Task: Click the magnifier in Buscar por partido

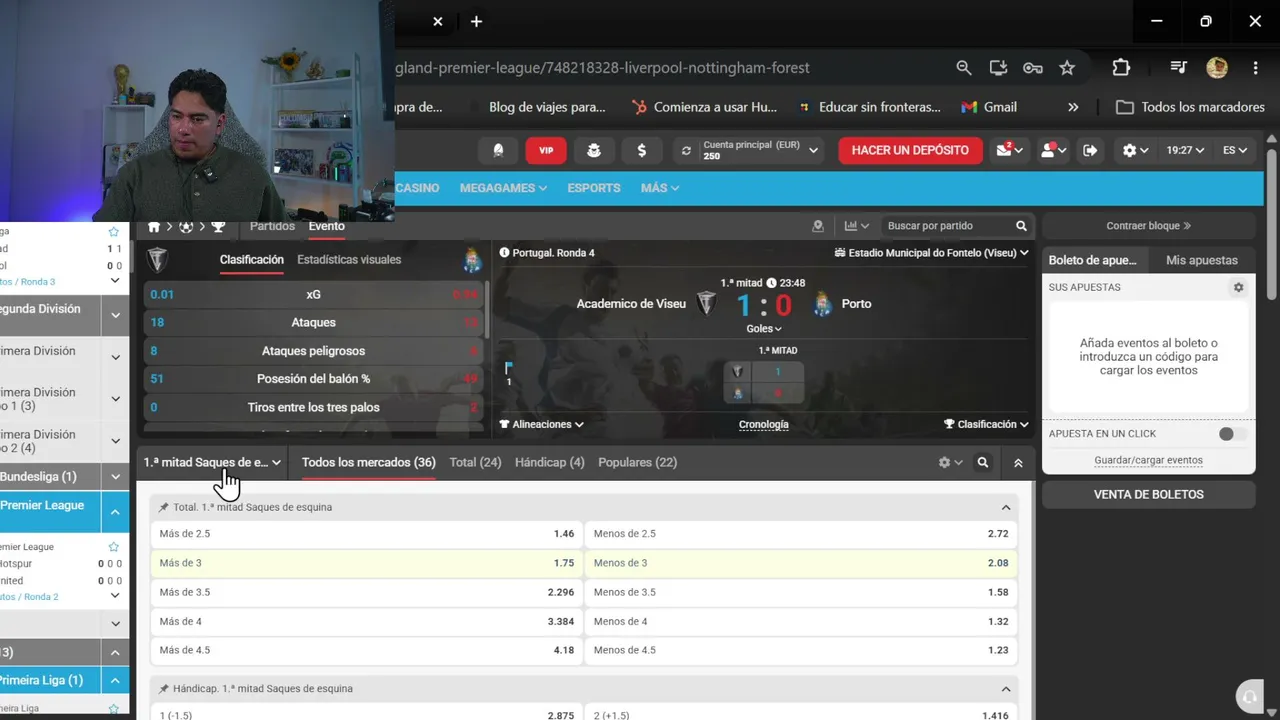Action: coord(1021,226)
